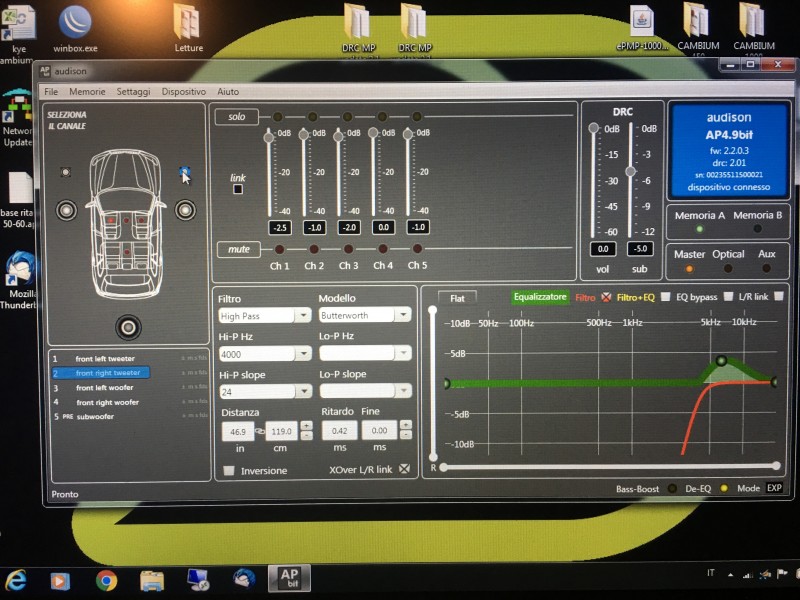Select front left woofer in channel list
800x600 pixels.
[105, 388]
